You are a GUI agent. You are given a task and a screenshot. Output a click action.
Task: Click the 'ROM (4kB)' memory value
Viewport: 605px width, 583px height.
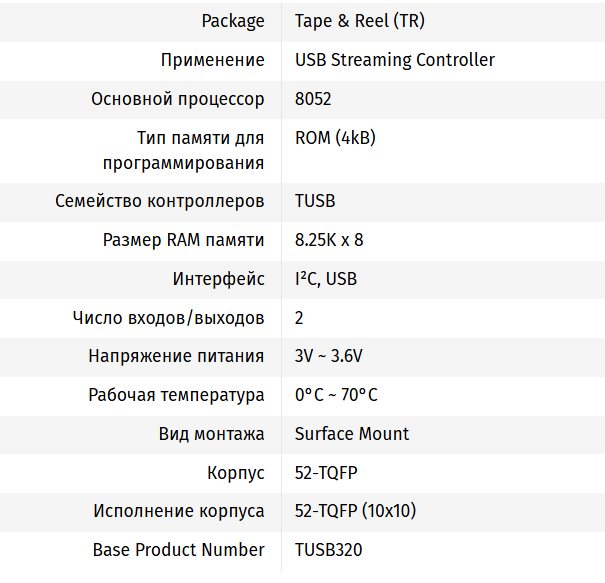tap(335, 138)
